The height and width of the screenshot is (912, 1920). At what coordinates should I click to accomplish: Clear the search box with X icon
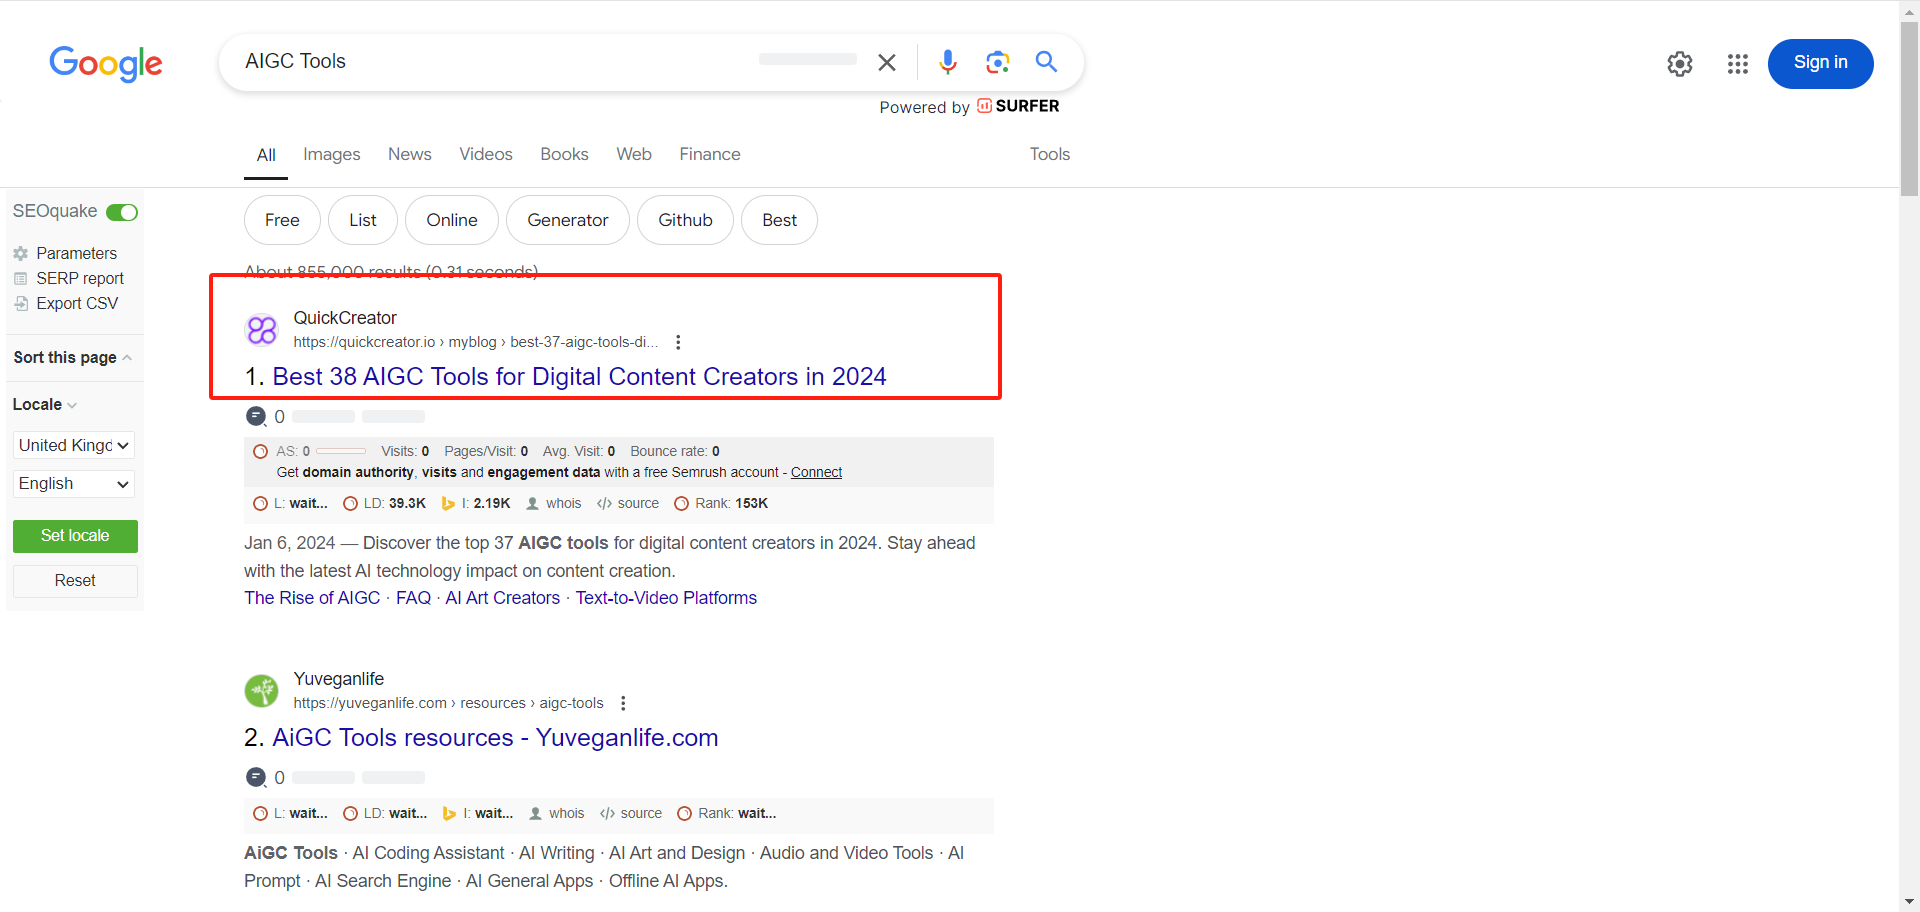click(x=886, y=62)
